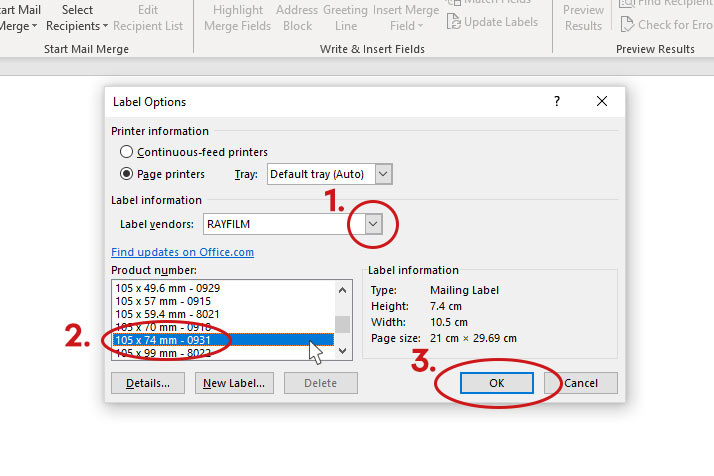Image resolution: width=714 pixels, height=476 pixels.
Task: Open the Tray dropdown arrow
Action: pos(383,174)
